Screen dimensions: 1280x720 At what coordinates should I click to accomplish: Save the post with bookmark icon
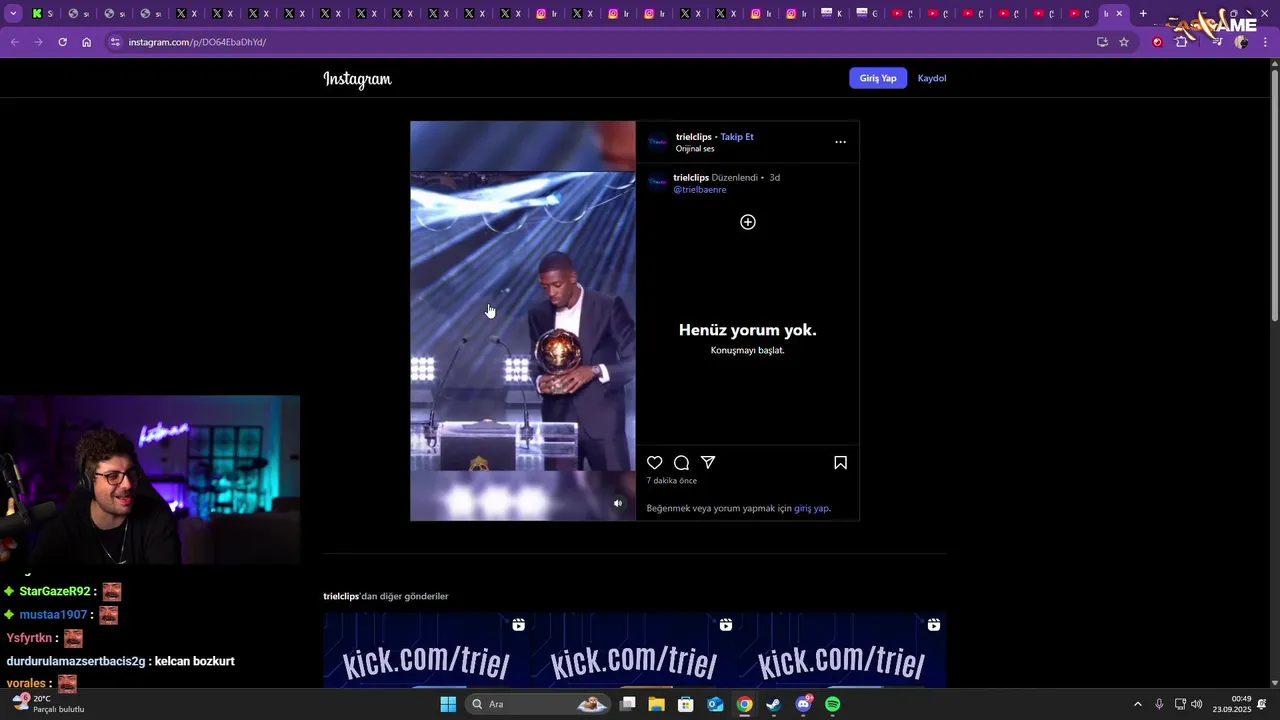(x=840, y=462)
